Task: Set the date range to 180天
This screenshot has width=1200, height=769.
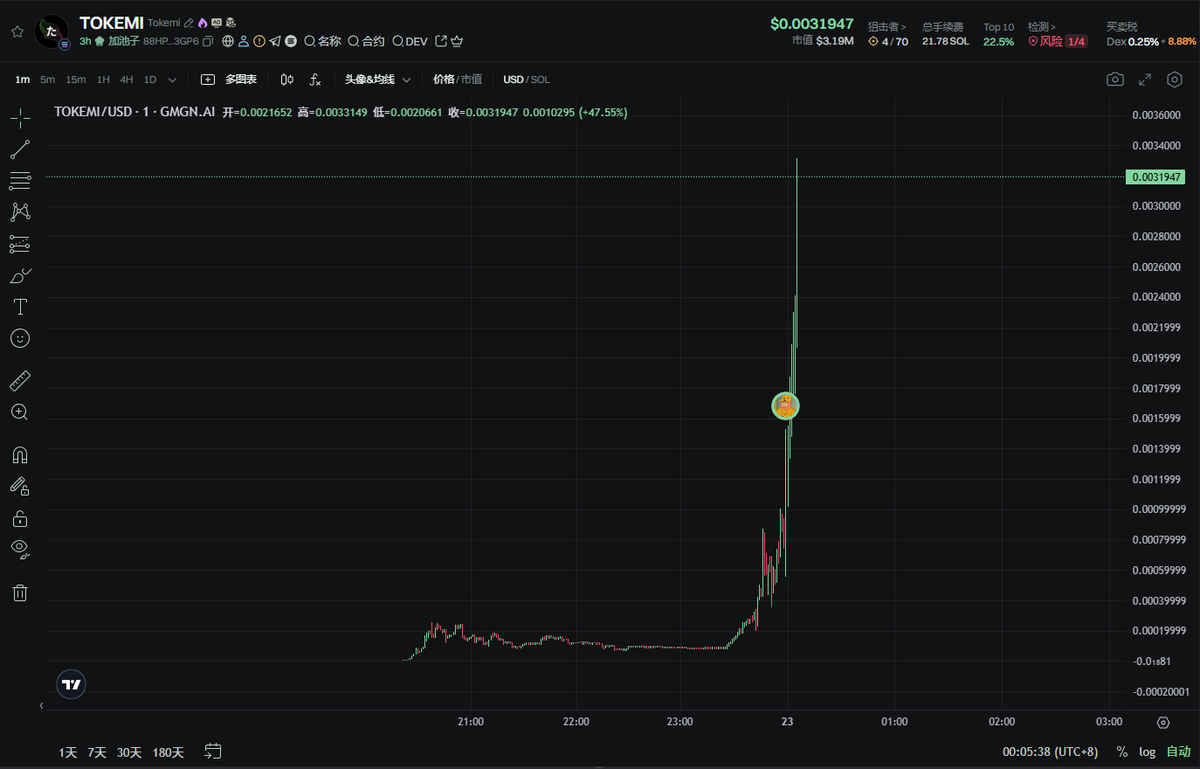Action: [x=168, y=752]
